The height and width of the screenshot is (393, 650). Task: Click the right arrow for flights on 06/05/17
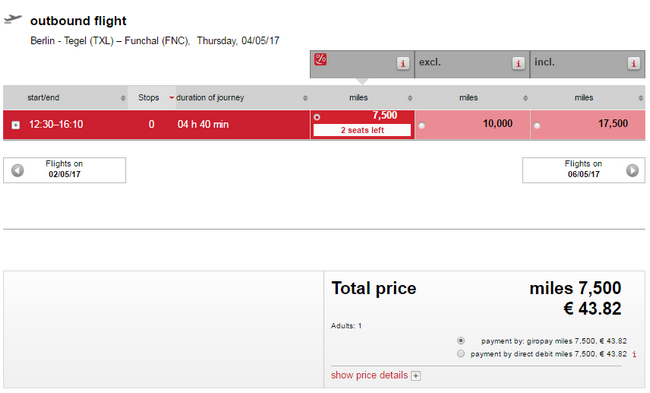coord(632,170)
